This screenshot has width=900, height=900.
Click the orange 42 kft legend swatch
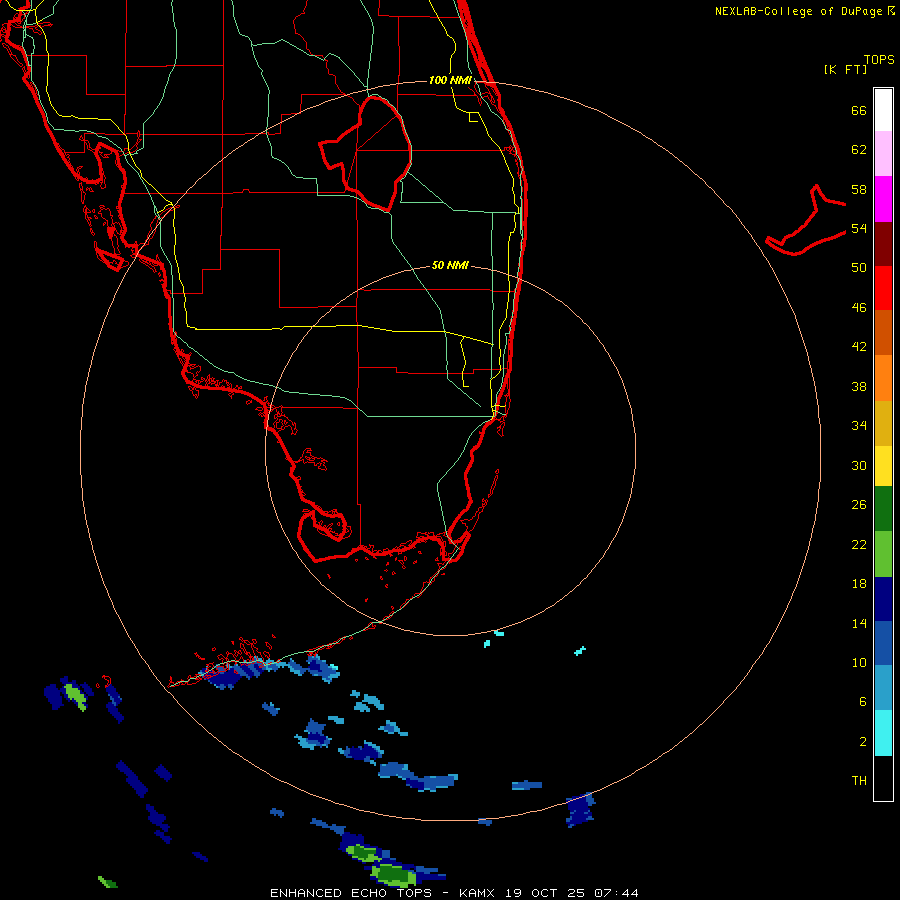(883, 377)
